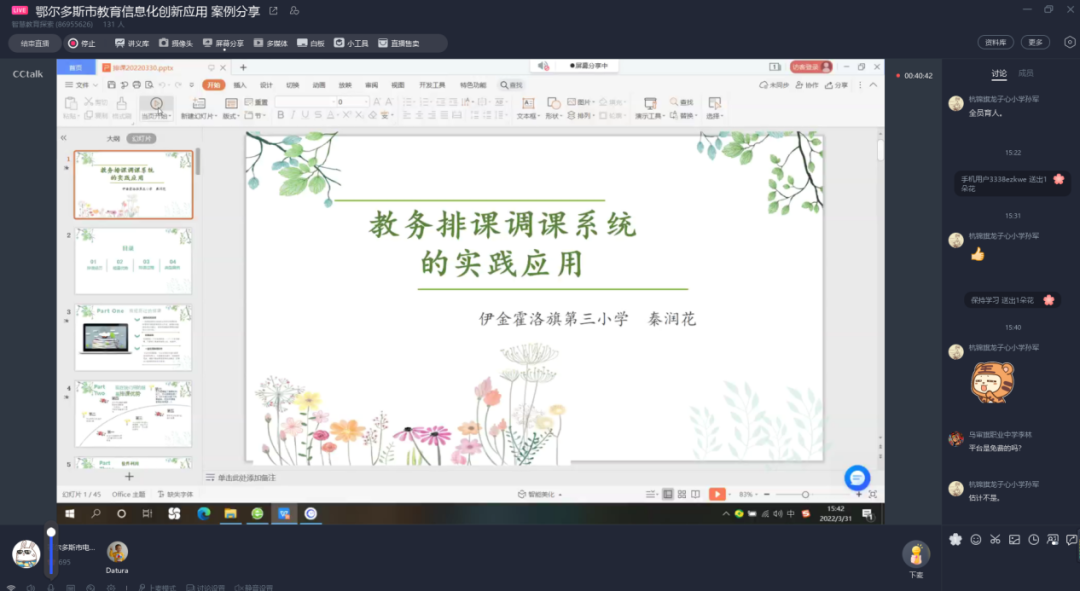Image resolution: width=1080 pixels, height=591 pixels.
Task: Open the 资料库 resource library
Action: click(x=995, y=43)
